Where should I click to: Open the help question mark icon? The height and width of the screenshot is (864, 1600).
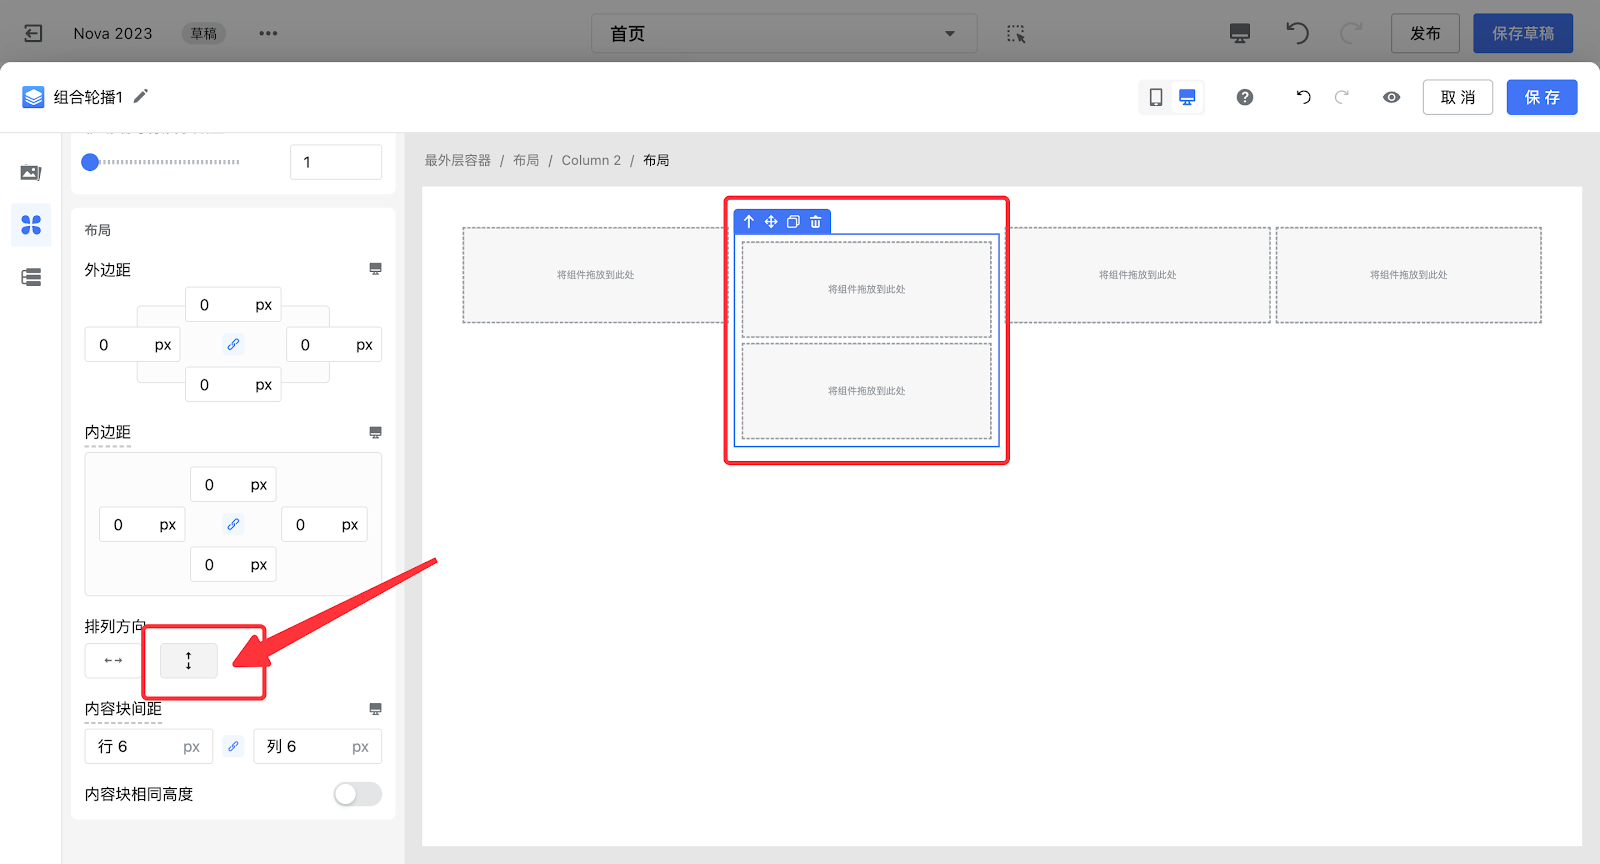(x=1245, y=97)
